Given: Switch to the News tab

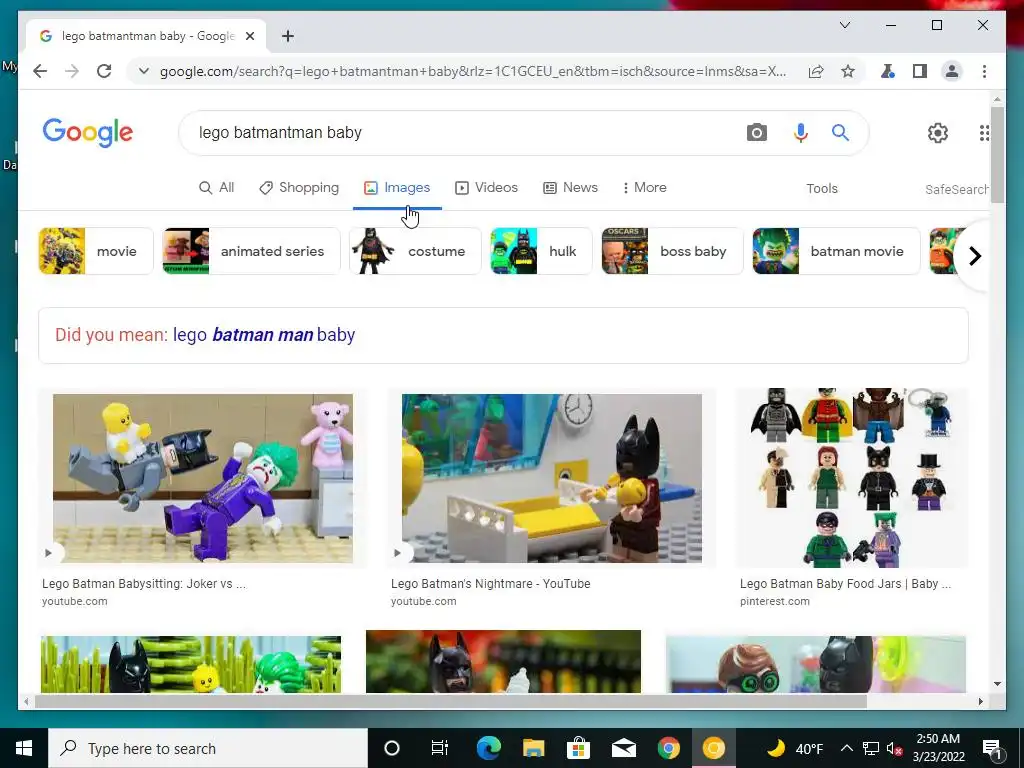Looking at the screenshot, I should click(570, 187).
